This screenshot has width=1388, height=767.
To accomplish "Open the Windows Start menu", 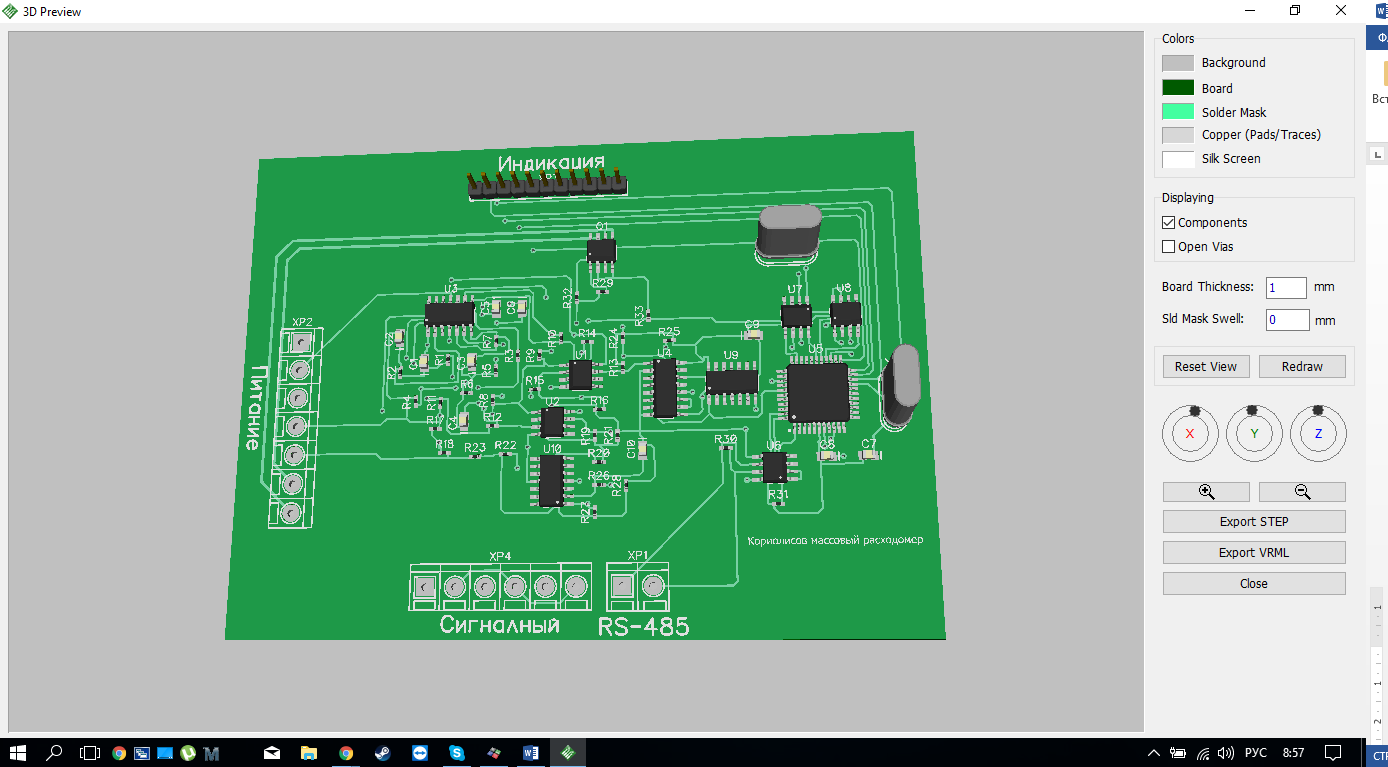I will tap(17, 752).
